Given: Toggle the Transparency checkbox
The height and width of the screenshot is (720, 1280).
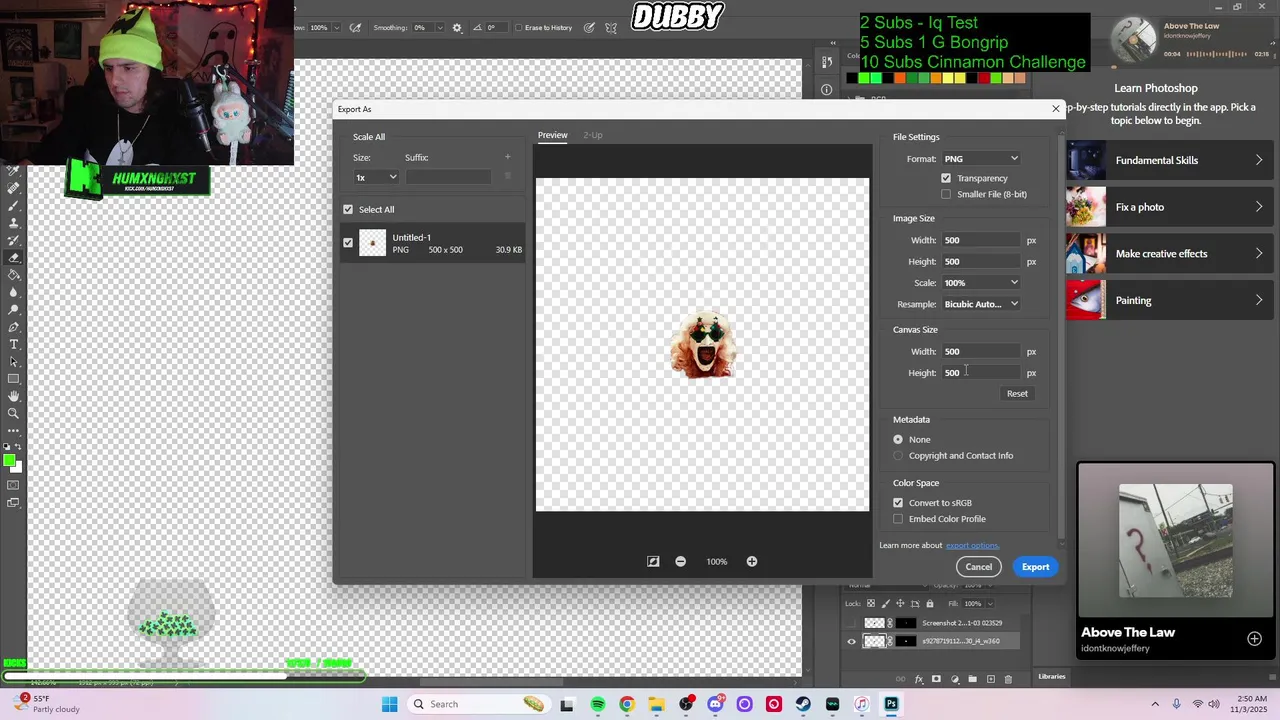Looking at the screenshot, I should pyautogui.click(x=946, y=178).
